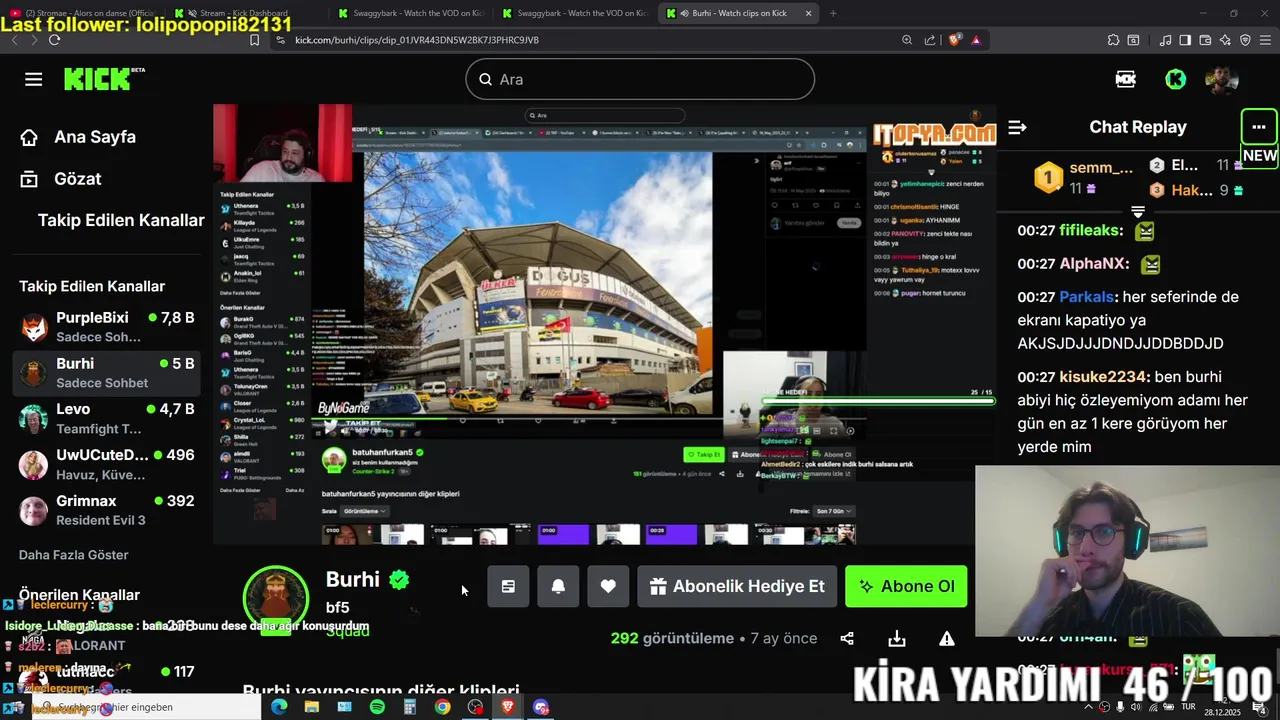This screenshot has width=1280, height=720.
Task: Switch to Stream - Kick Dashboard tab
Action: tap(244, 13)
